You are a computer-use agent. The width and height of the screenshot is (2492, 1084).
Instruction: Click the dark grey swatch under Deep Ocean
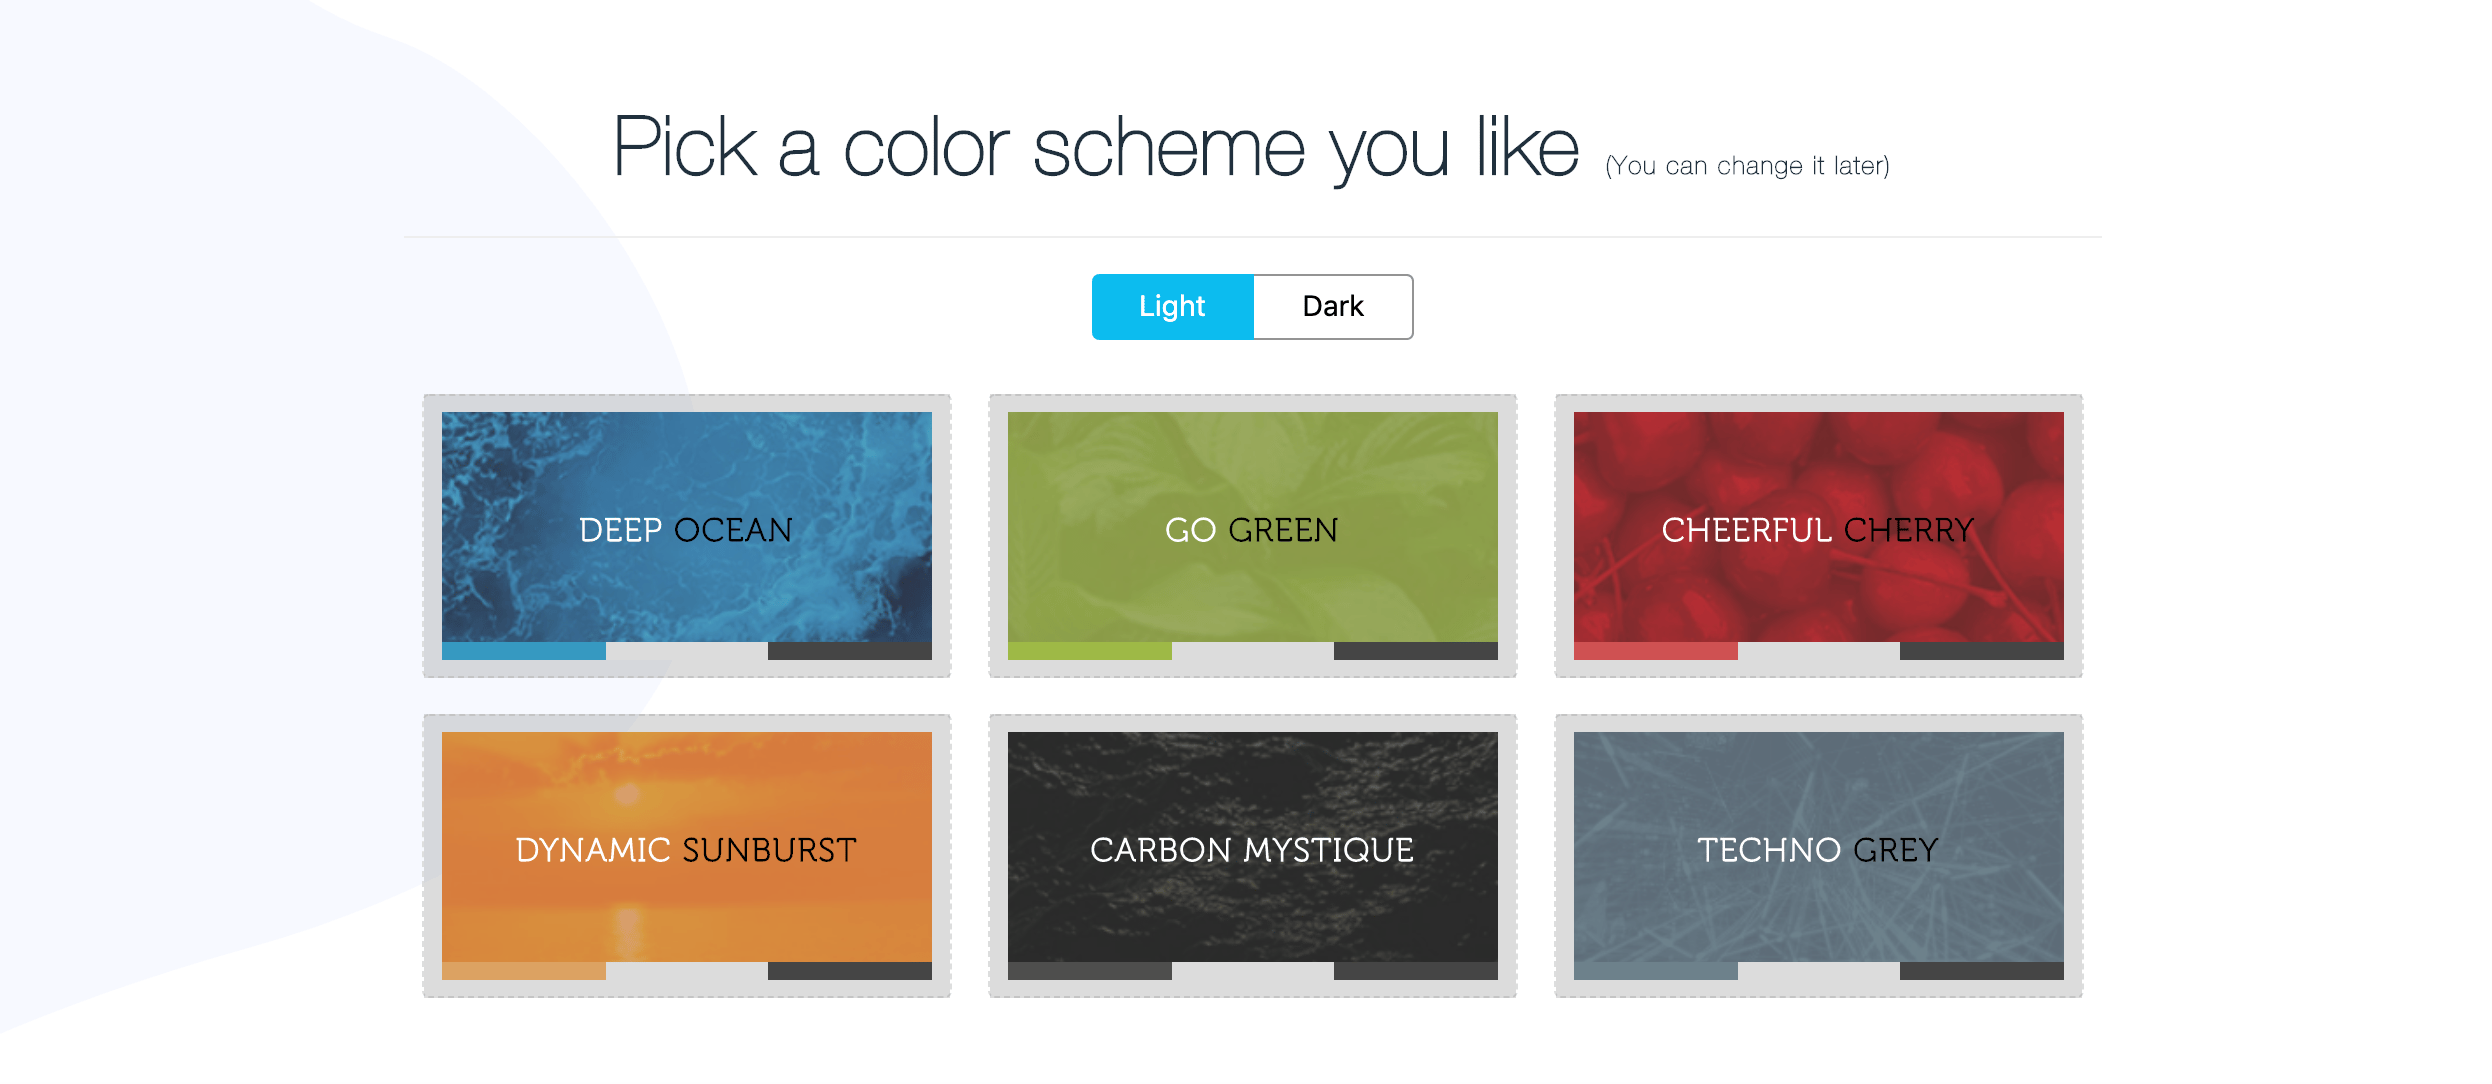coord(850,651)
